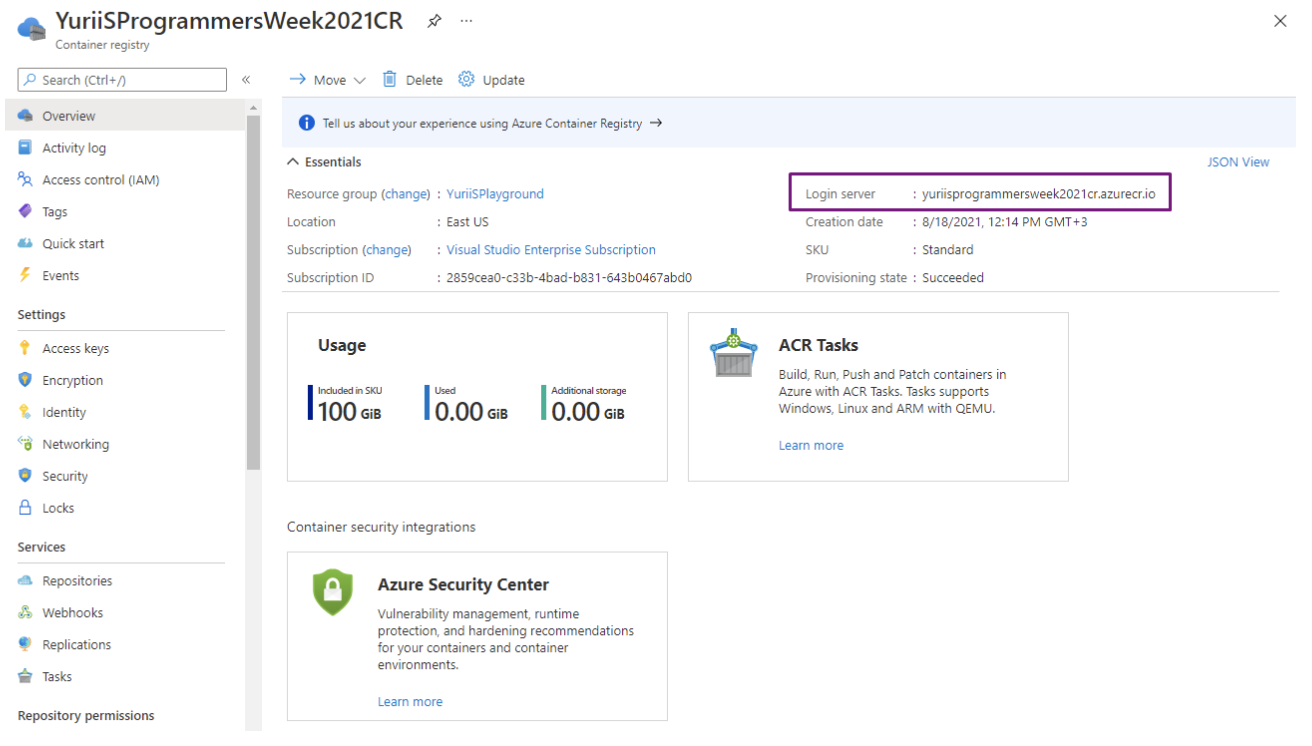Click the Update gear icon
The image size is (1312, 746).
[466, 79]
